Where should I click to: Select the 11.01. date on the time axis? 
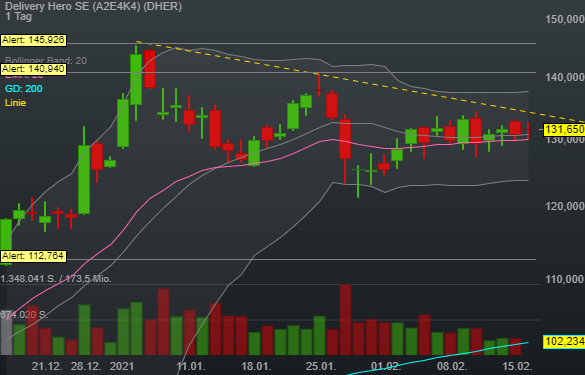pos(191,366)
